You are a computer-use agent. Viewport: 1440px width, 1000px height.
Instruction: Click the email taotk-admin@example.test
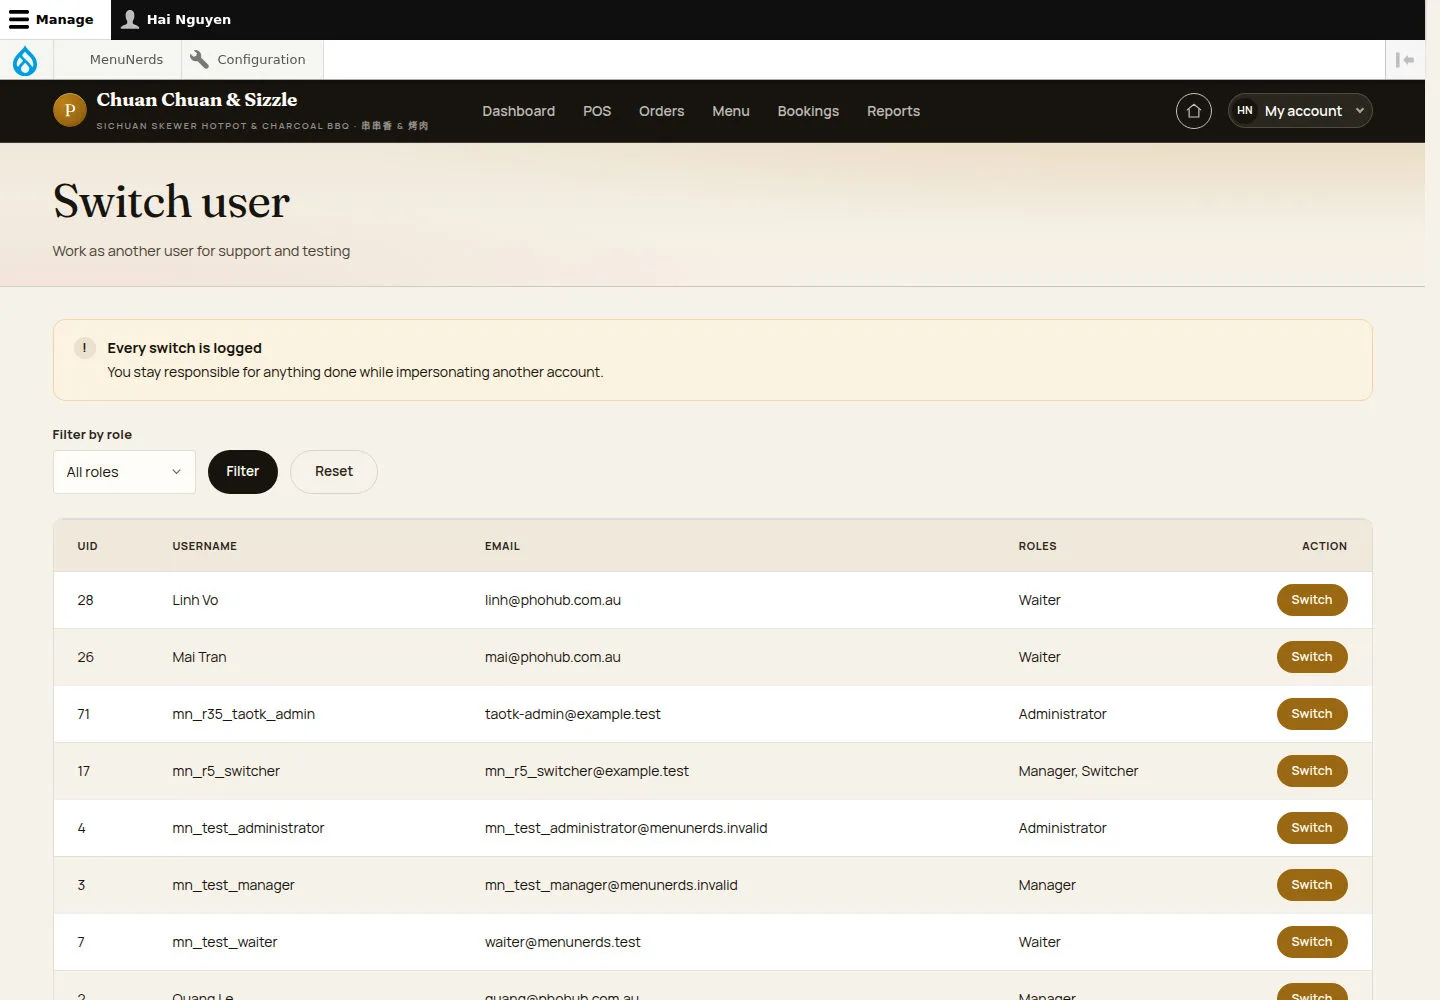click(x=573, y=714)
